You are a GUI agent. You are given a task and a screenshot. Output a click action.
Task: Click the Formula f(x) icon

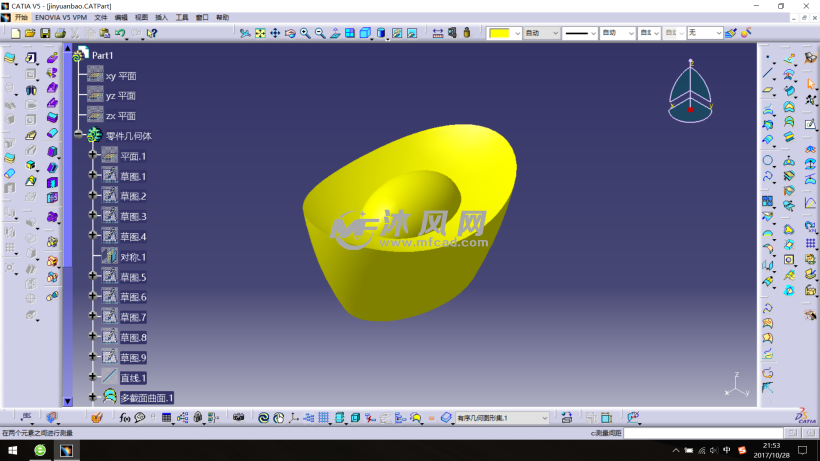[126, 417]
